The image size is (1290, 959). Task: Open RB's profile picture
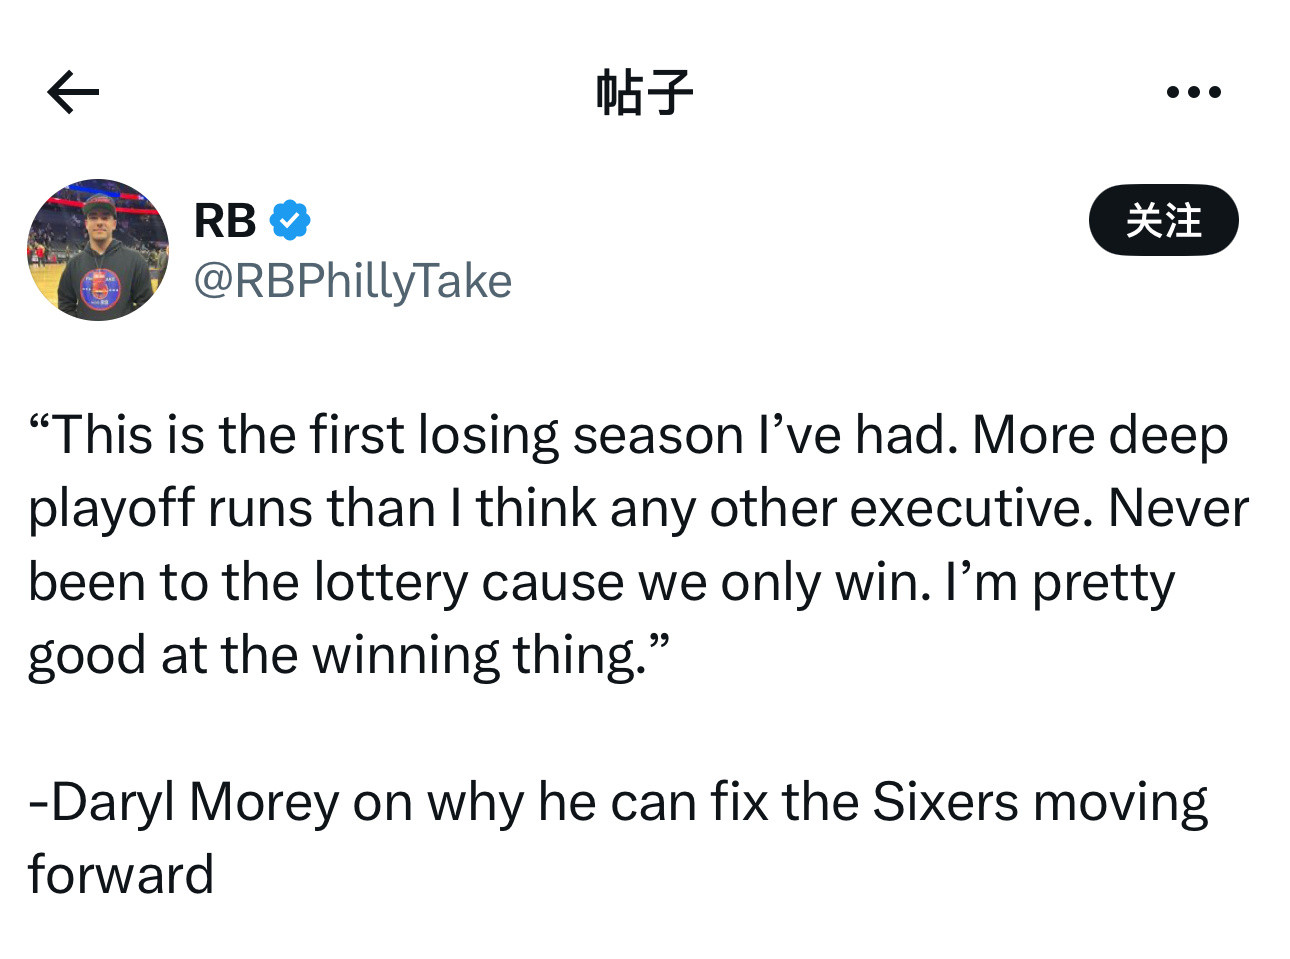98,250
